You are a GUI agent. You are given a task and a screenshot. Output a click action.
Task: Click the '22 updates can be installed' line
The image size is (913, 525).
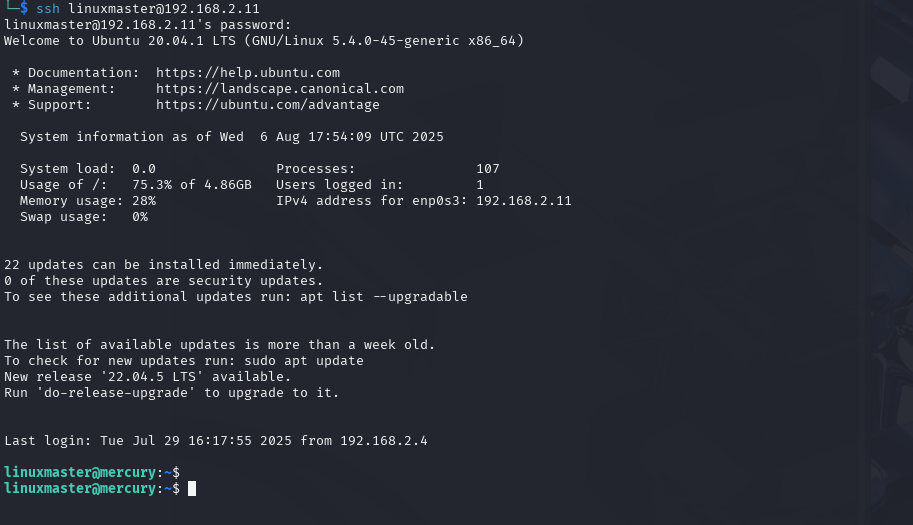click(164, 265)
